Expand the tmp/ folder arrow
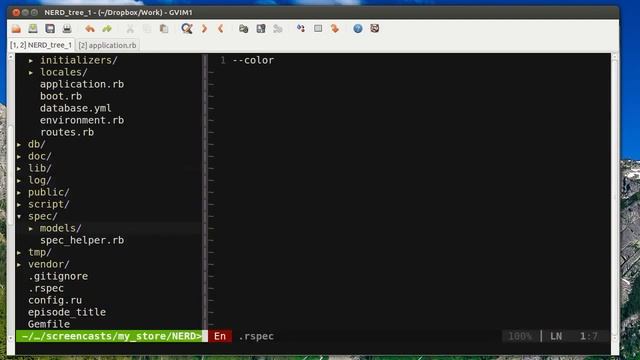This screenshot has height=360, width=640. [19, 253]
